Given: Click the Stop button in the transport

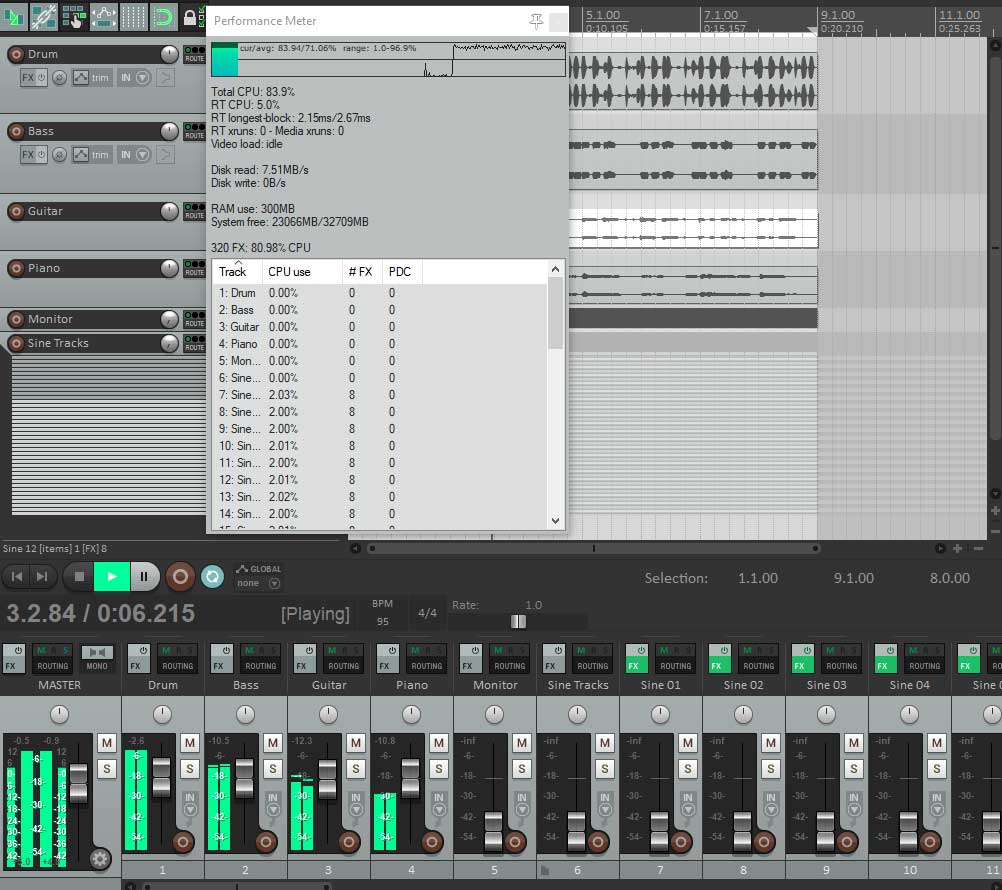Looking at the screenshot, I should point(79,576).
